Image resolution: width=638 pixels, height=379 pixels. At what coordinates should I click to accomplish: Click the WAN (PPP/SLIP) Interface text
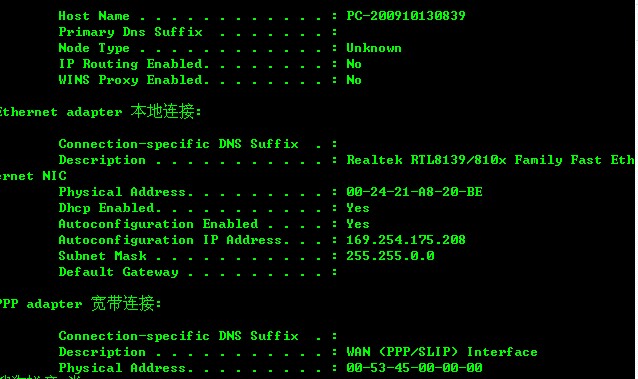[442, 352]
